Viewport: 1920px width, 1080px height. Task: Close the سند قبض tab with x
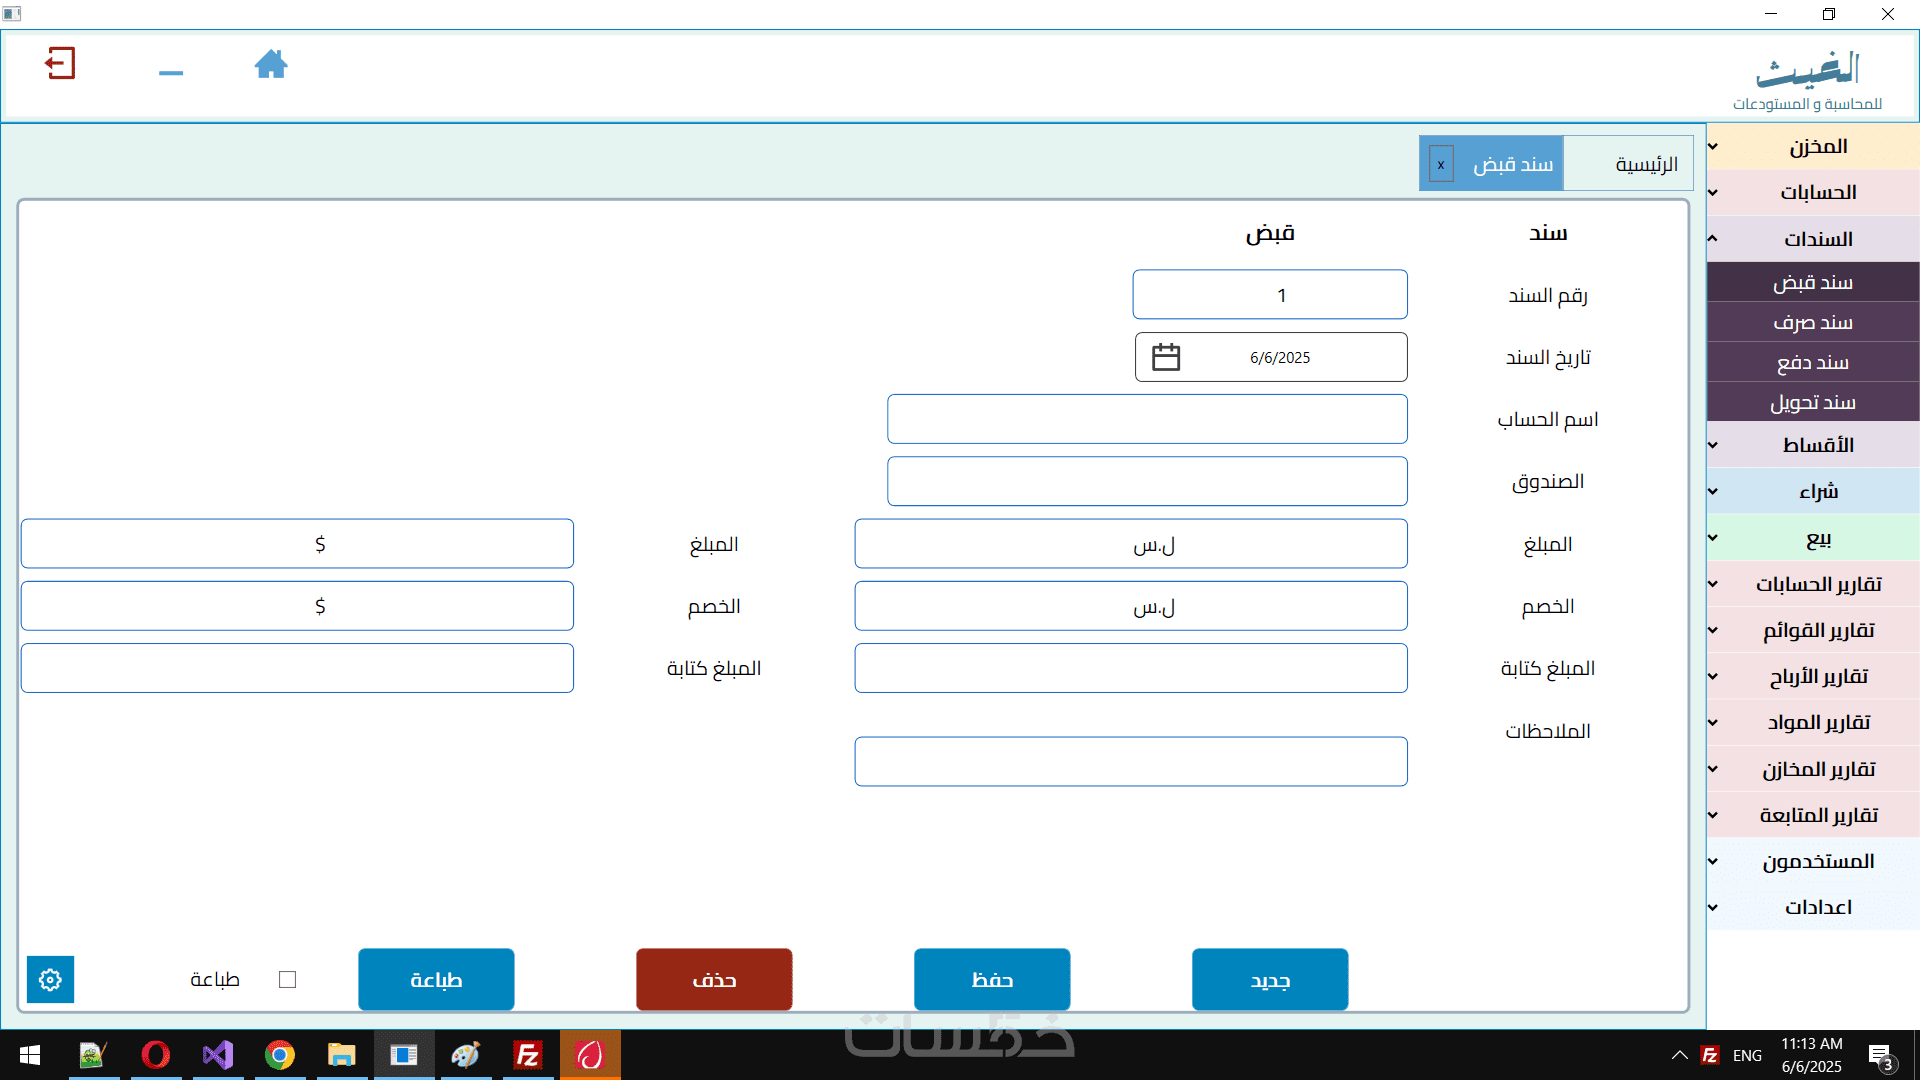(x=1441, y=165)
